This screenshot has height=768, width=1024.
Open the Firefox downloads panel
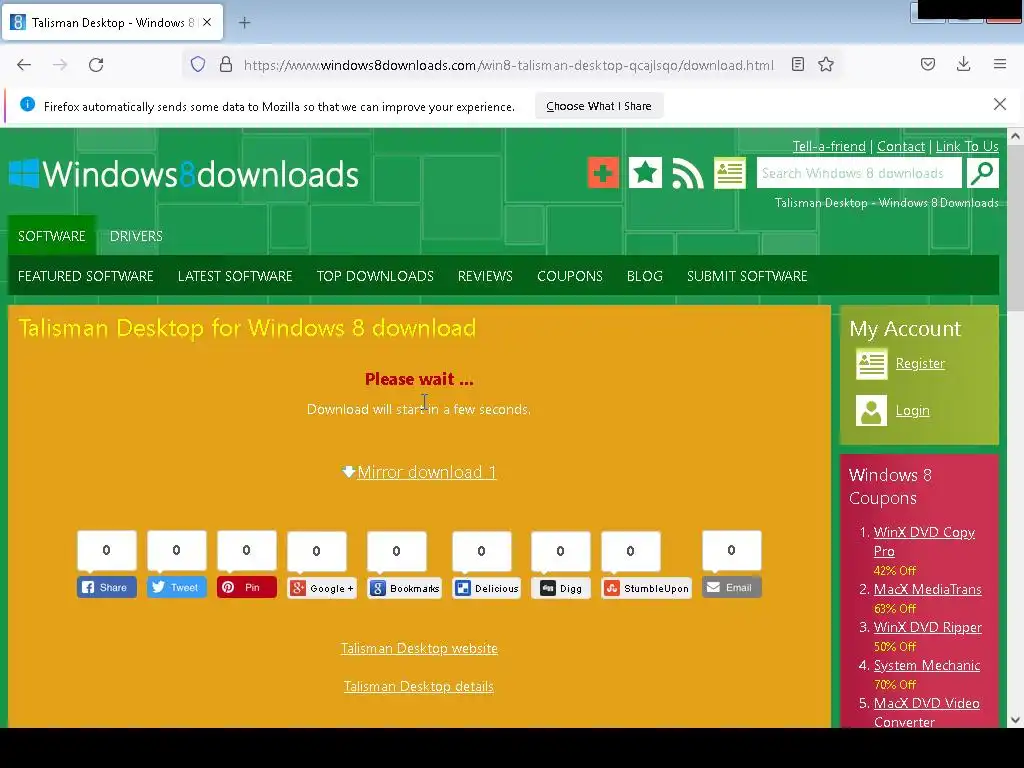pyautogui.click(x=963, y=64)
